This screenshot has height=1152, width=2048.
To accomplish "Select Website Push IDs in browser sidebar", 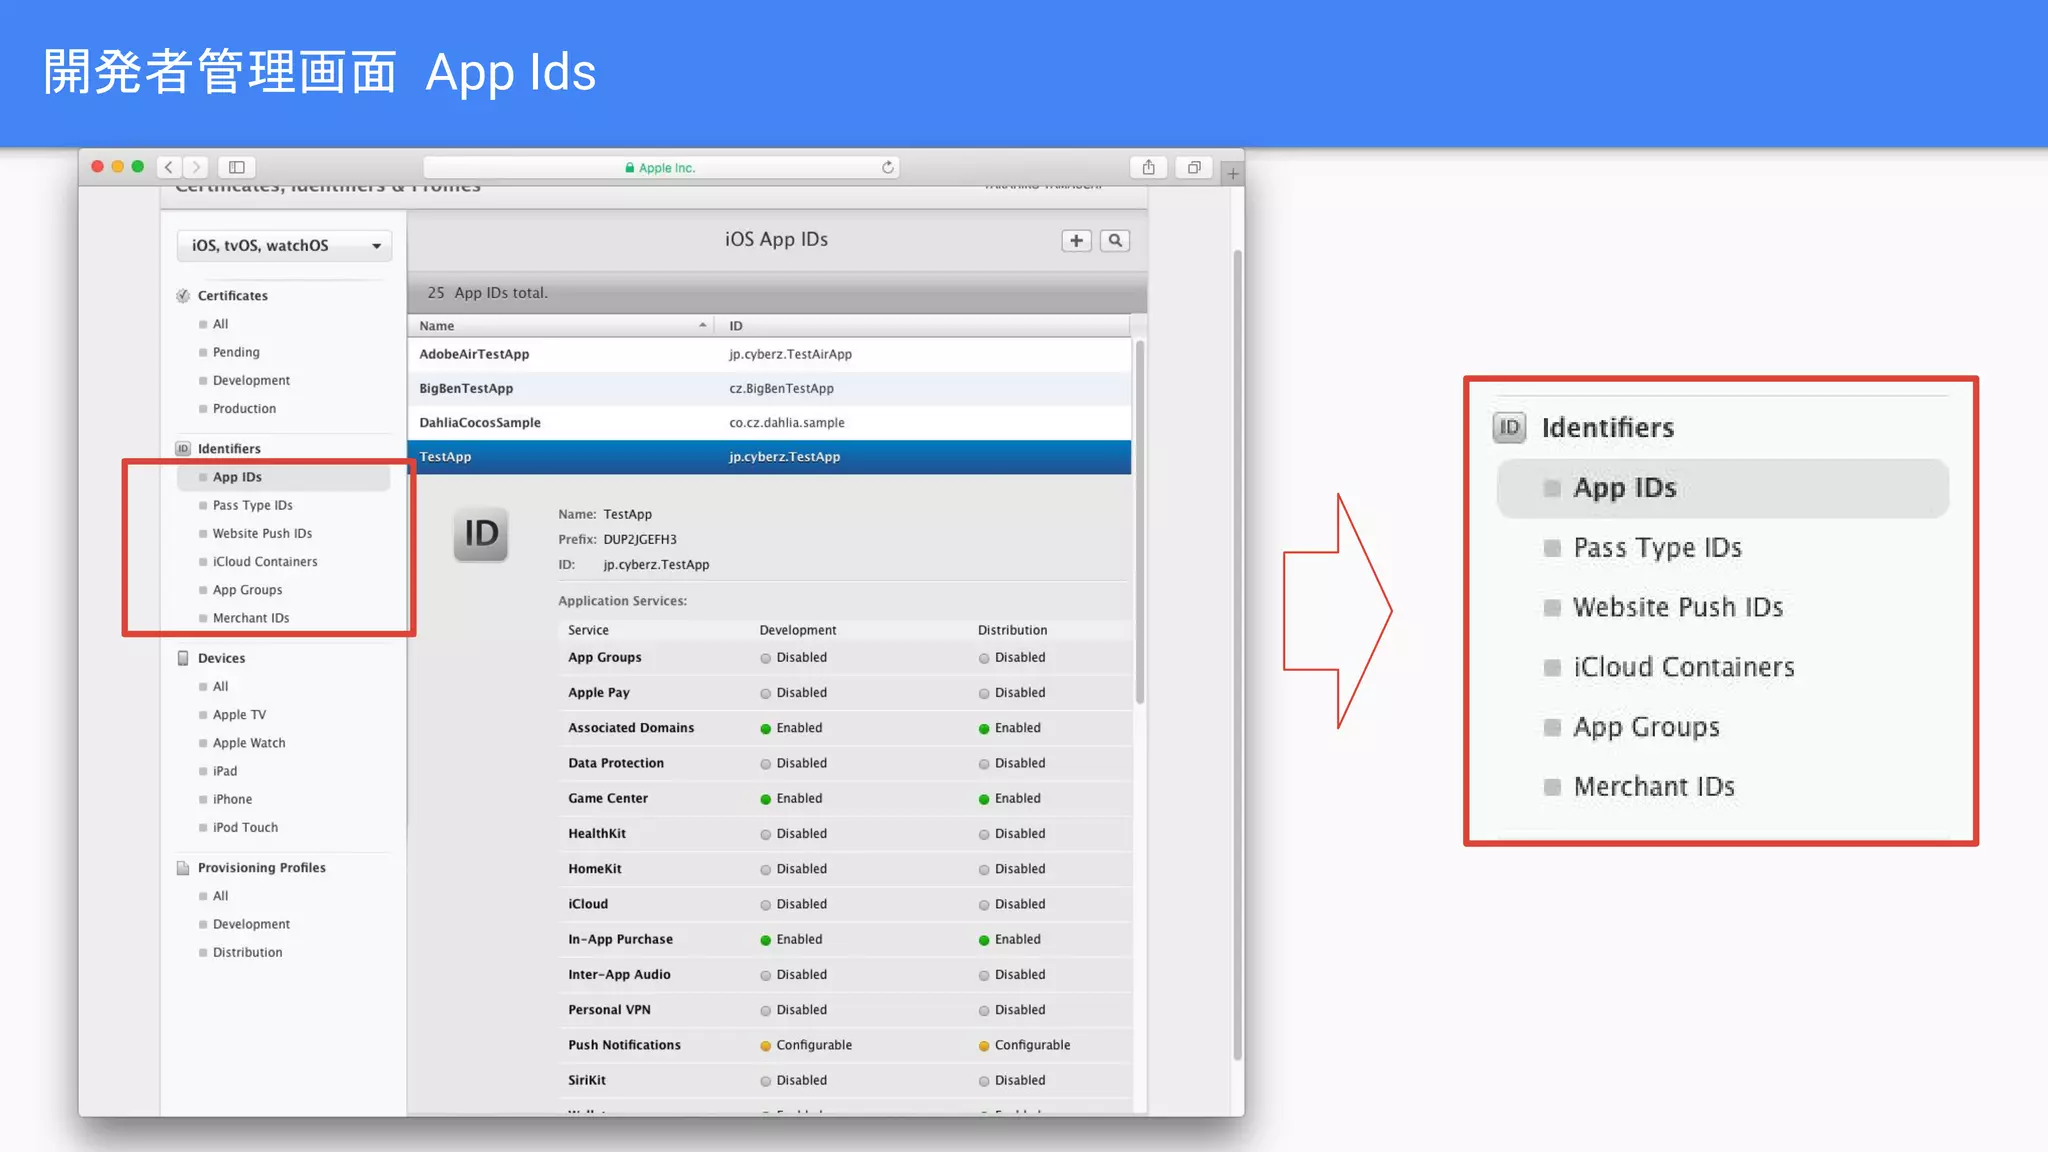I will (262, 533).
